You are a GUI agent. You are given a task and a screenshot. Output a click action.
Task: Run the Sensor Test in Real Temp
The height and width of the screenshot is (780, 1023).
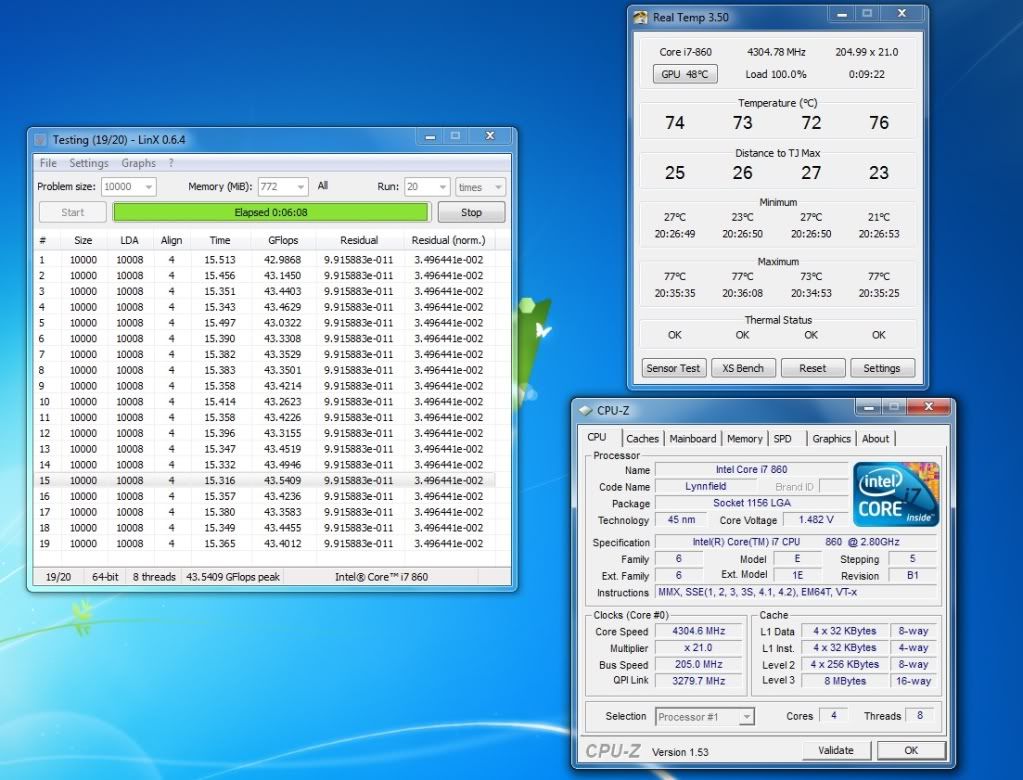click(673, 368)
